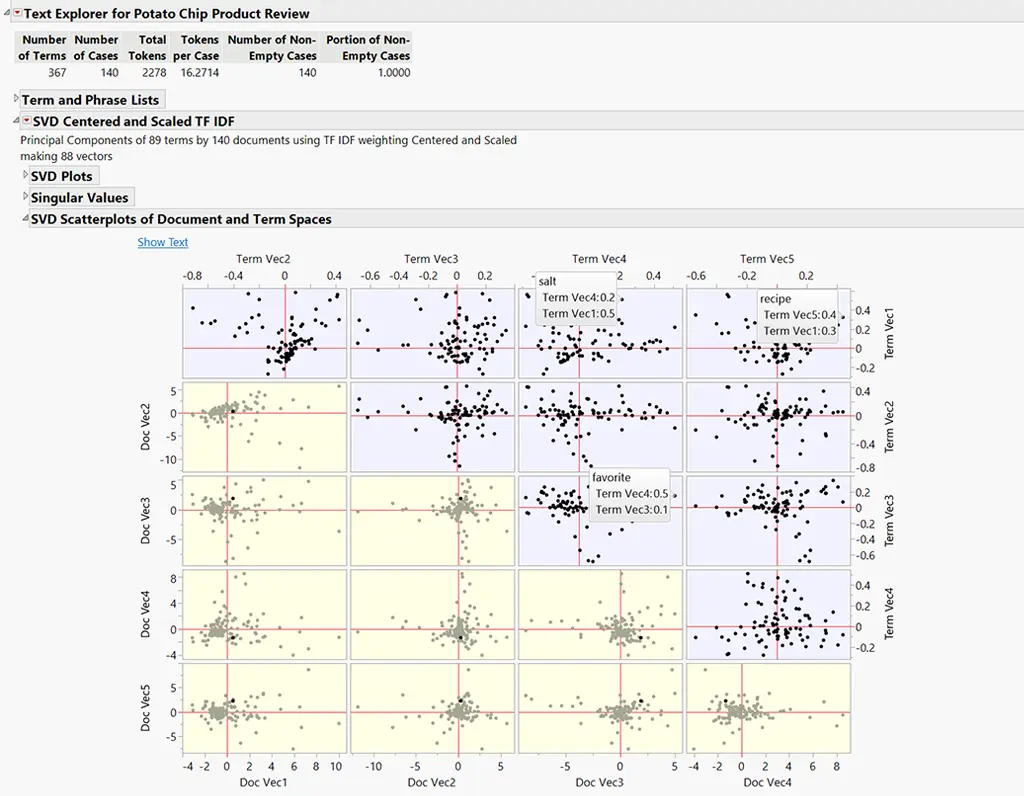Select the Tokens per Case column header
Viewport: 1024px width, 796px height.
point(195,48)
